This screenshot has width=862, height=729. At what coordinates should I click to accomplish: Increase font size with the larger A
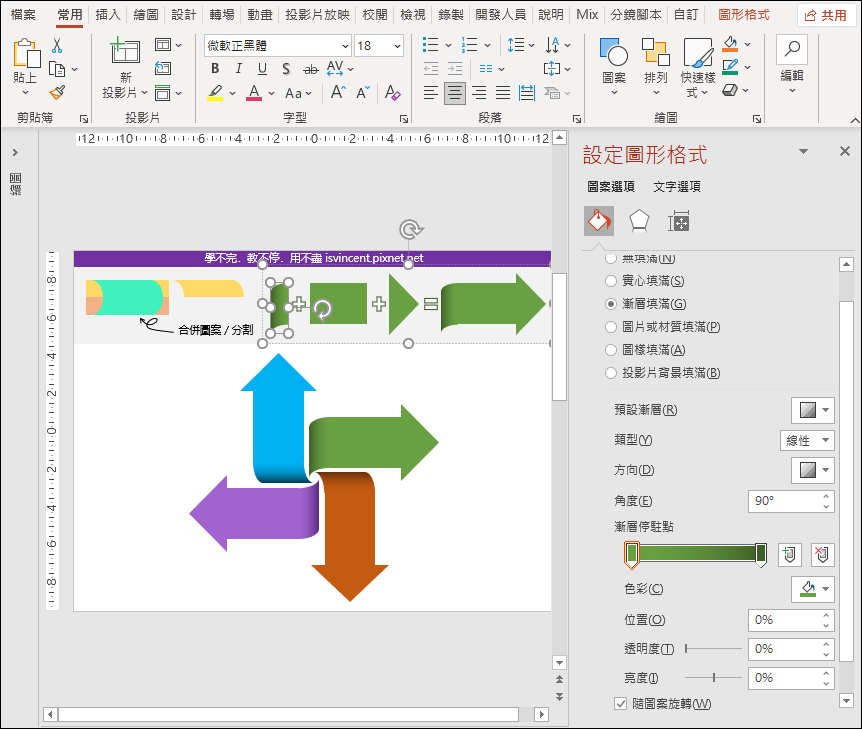point(338,92)
